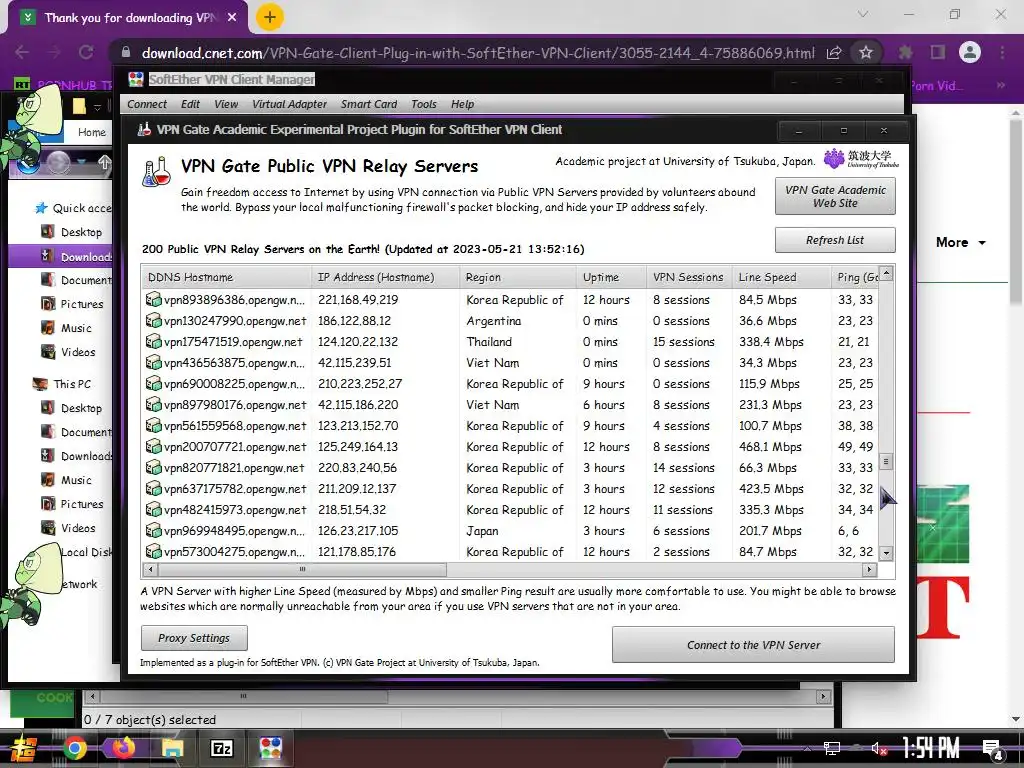
Task: Select server icon for vpn482415973.opengw.net
Action: click(x=153, y=509)
